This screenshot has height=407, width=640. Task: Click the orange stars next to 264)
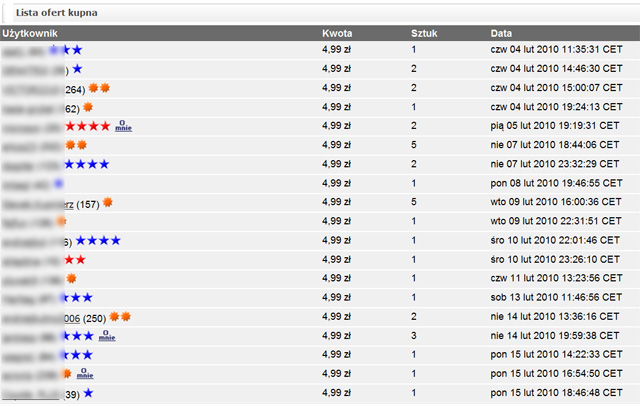click(x=98, y=88)
